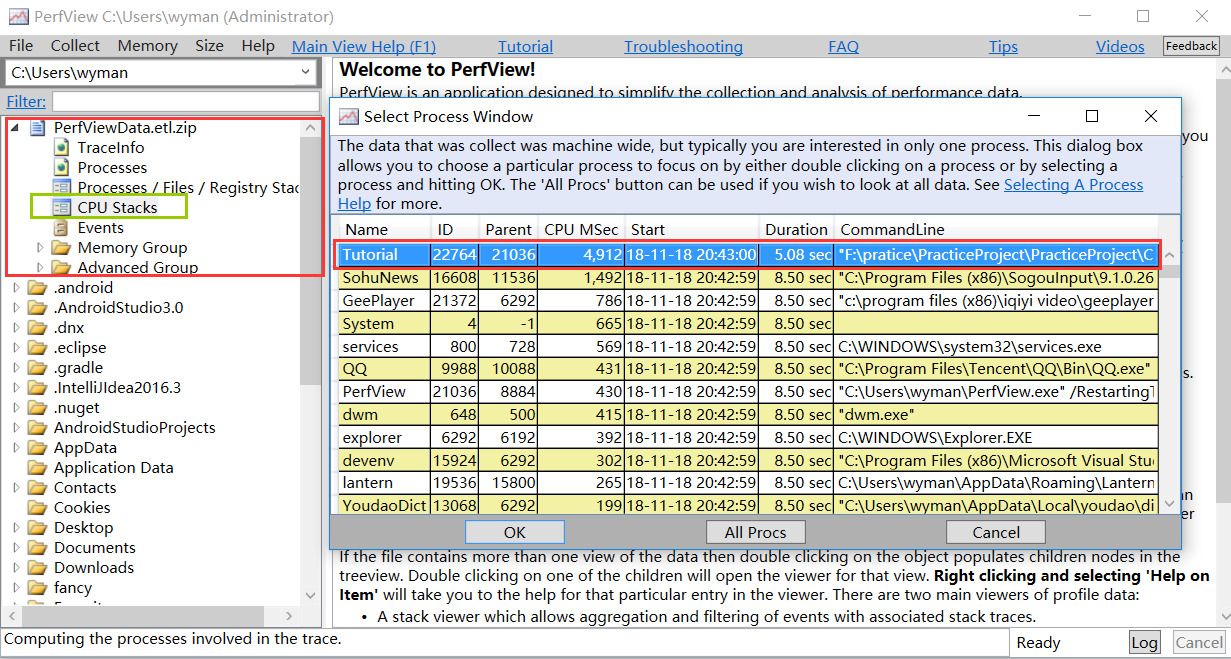The image size is (1231, 659).
Task: Open the Collect menu
Action: coord(75,46)
